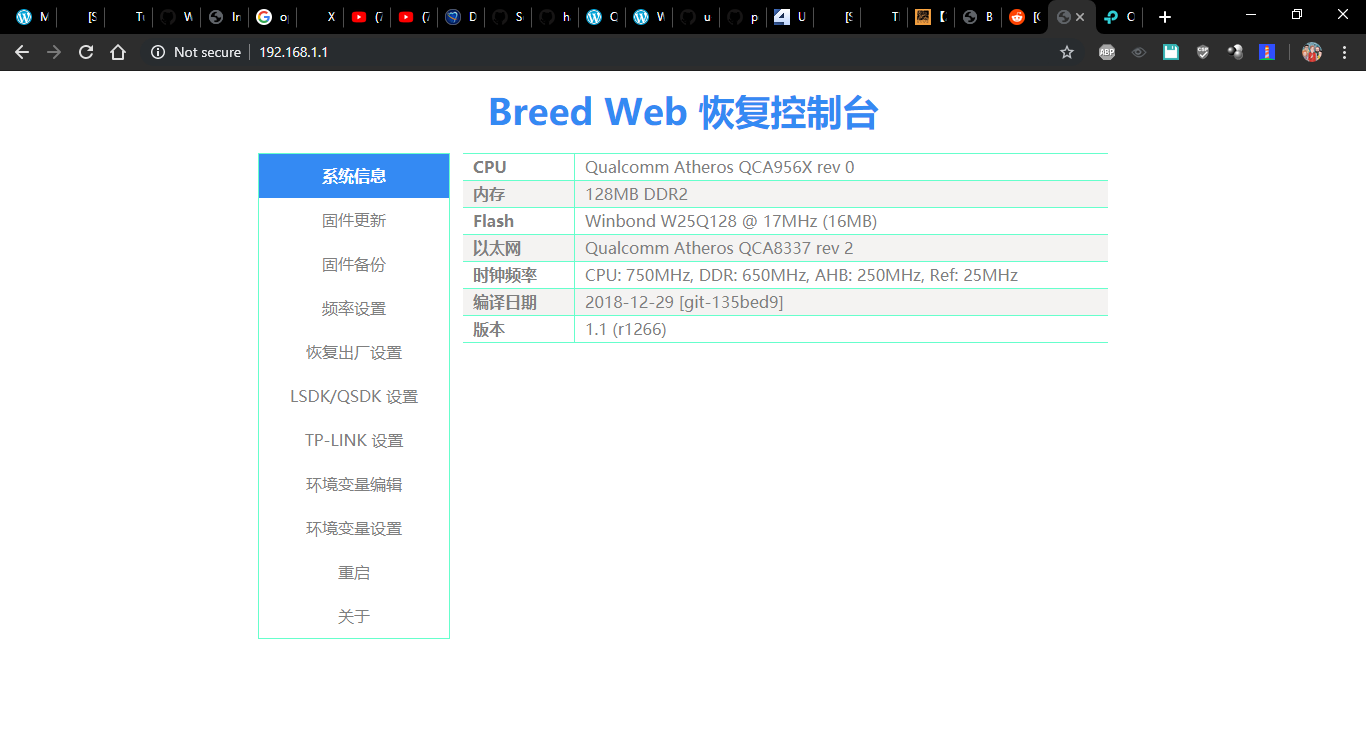Open 频率设置 frequency settings
The height and width of the screenshot is (738, 1366).
pos(354,309)
